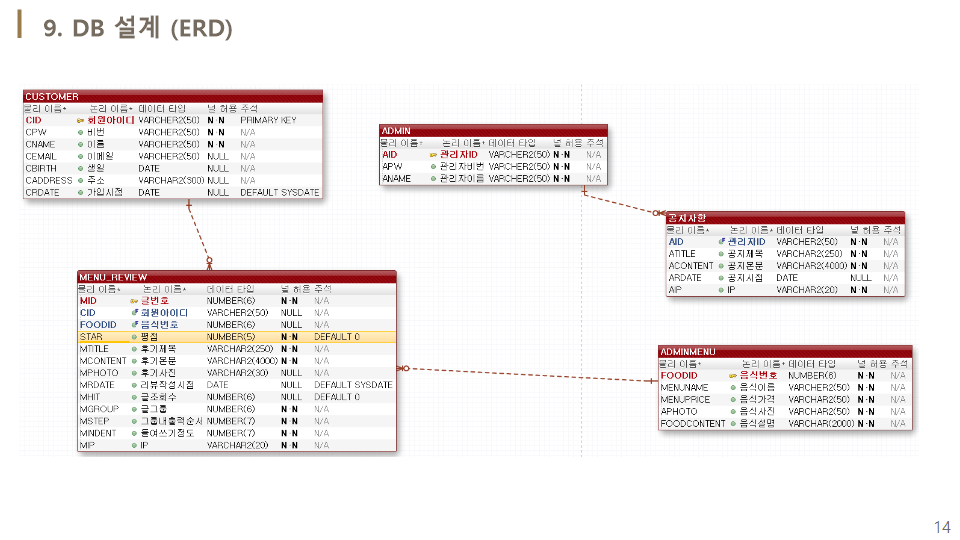Click 'VARCHAR(2000)' data type in FOODCONTENT row
The image size is (960, 540).
point(821,424)
